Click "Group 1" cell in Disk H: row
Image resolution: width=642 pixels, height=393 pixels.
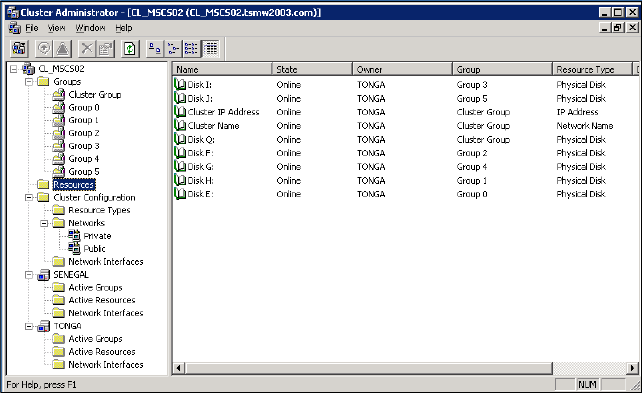coord(472,181)
